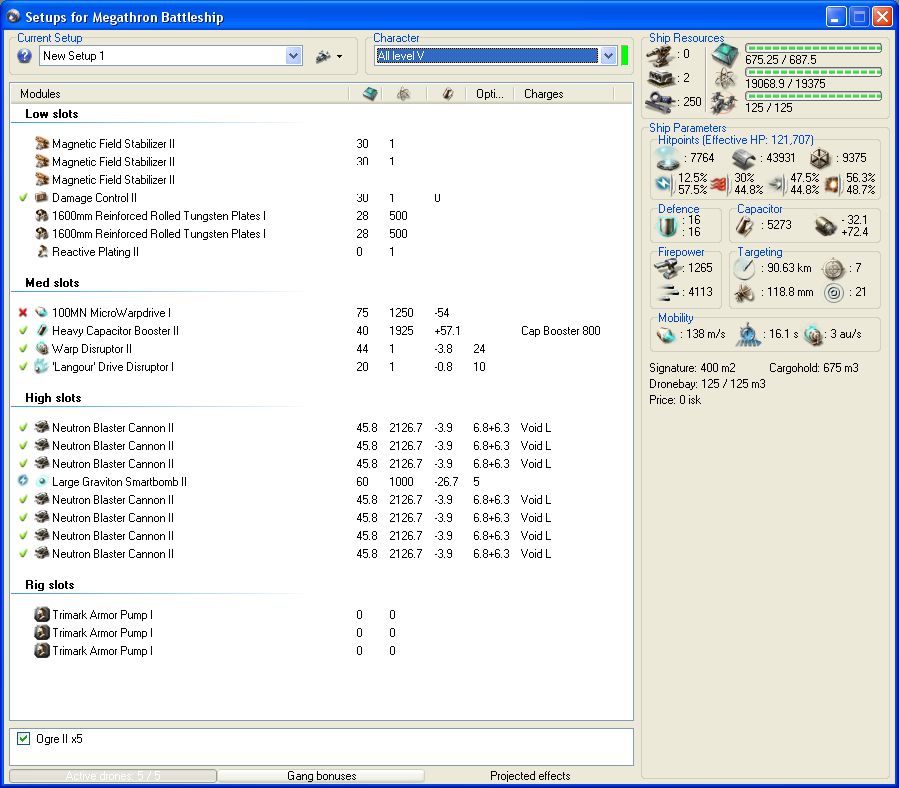Select the Low slots group header
Viewport: 899px width, 788px height.
point(52,114)
